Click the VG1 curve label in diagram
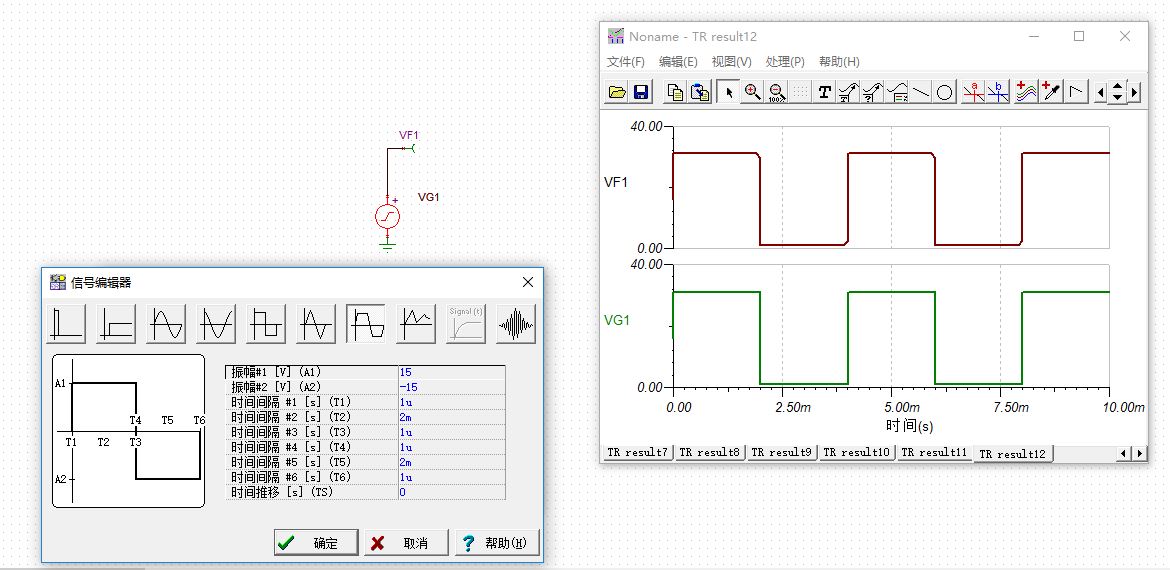1170x570 pixels. point(616,320)
